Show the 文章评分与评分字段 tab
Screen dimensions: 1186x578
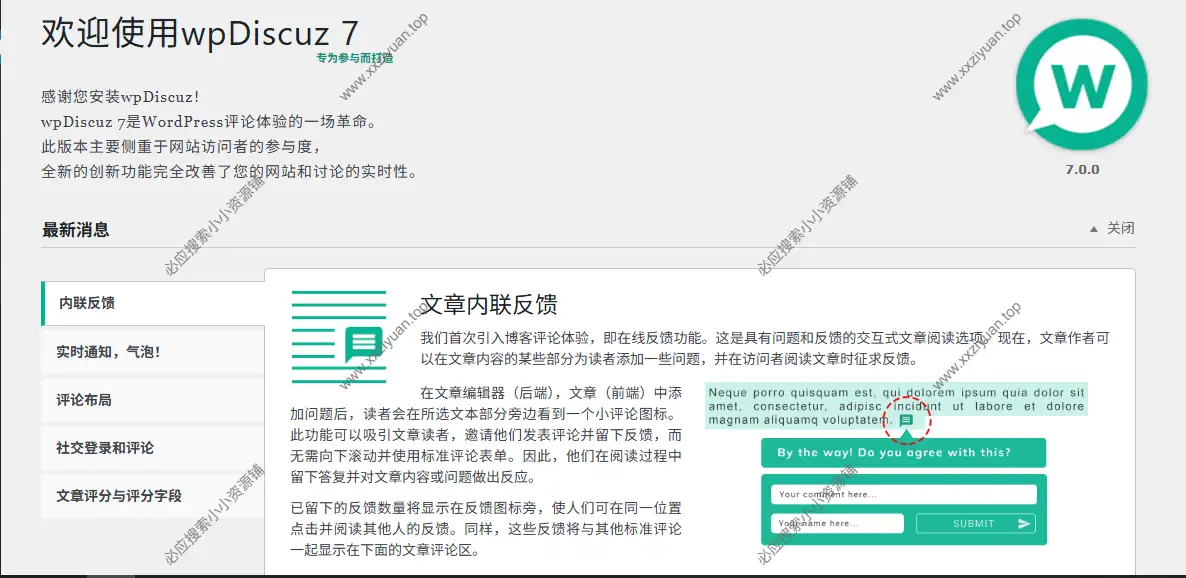click(119, 496)
